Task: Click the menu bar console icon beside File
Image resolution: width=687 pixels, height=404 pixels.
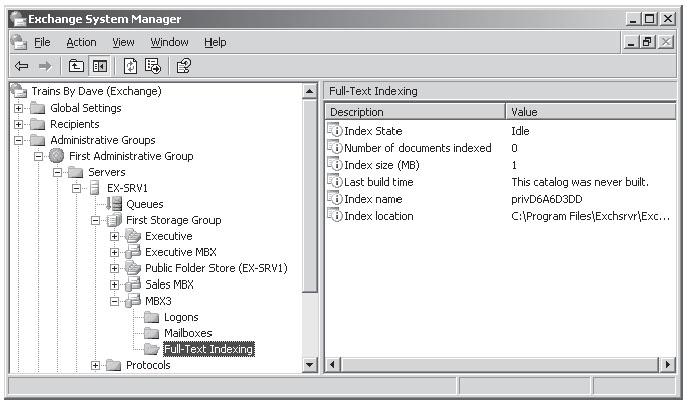Action: pos(19,42)
